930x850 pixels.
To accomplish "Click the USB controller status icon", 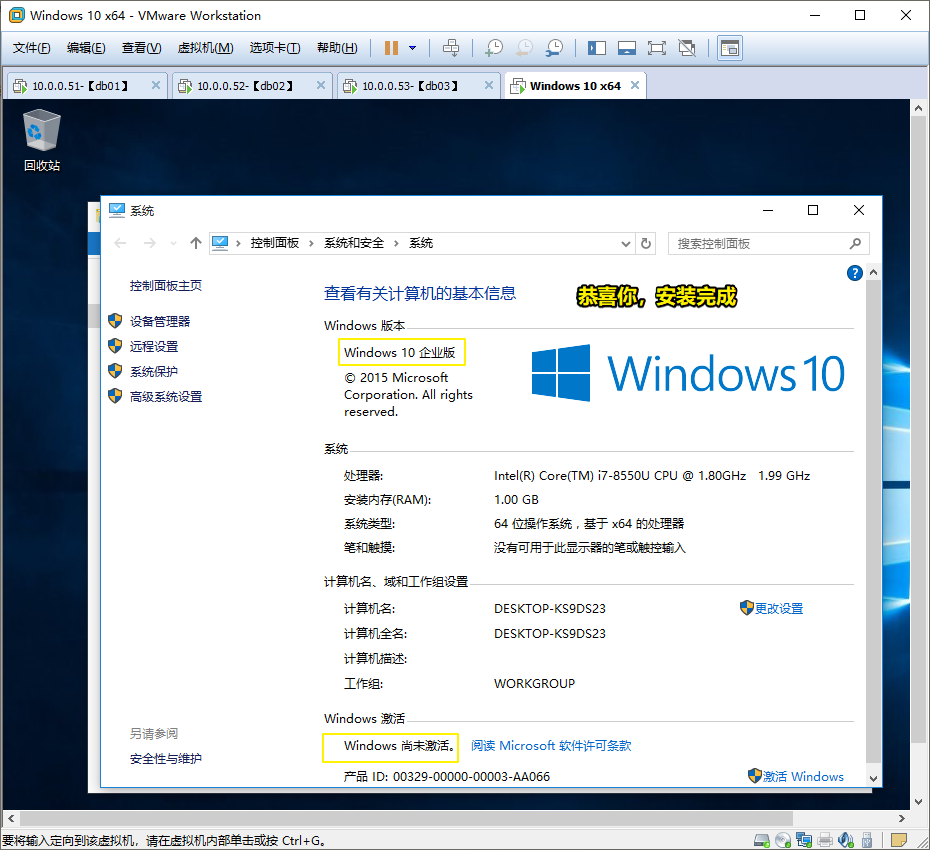I will [x=867, y=840].
